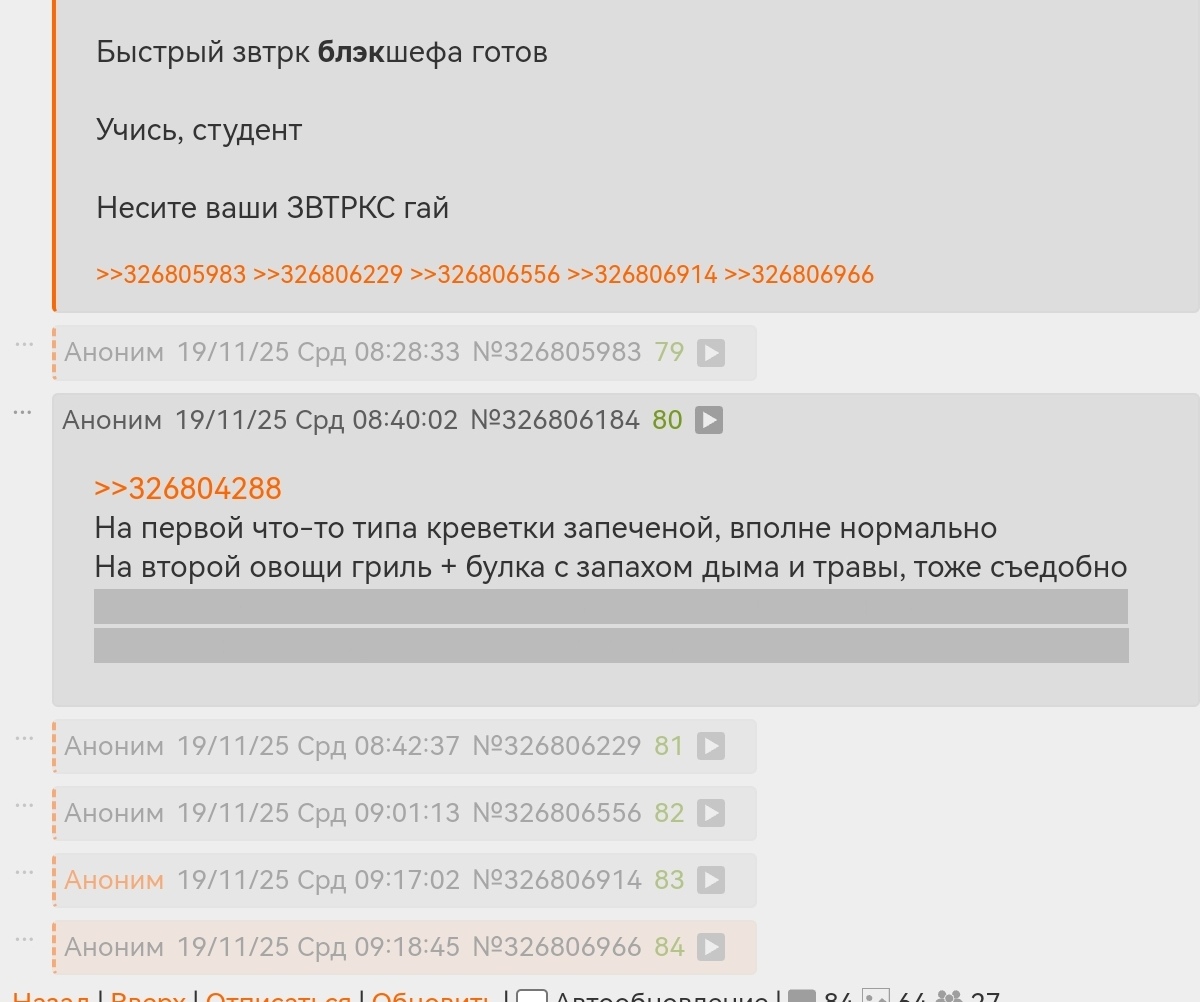
Task: Click the play icon on post №326806184
Action: click(708, 420)
